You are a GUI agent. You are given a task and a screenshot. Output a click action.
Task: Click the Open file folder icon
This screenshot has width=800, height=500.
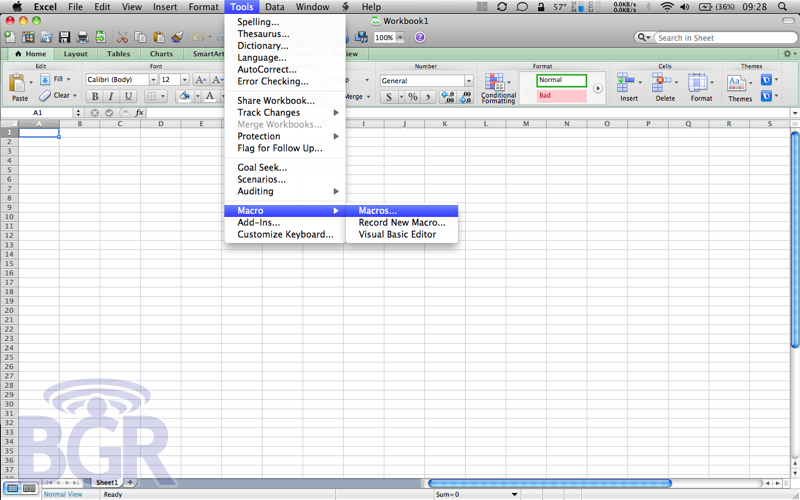[46, 37]
